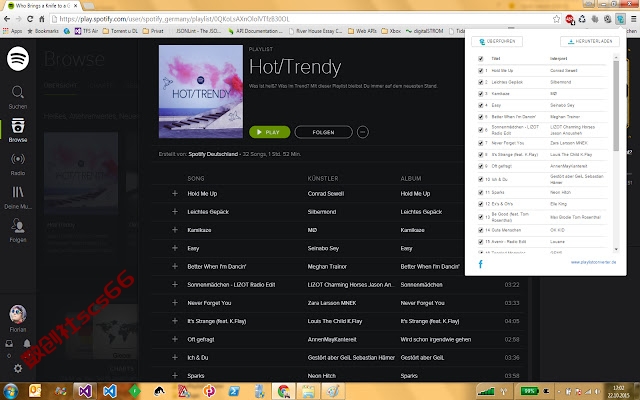Click the extension popup vertical scrollbar thumb
This screenshot has height=400, width=640.
pyautogui.click(x=616, y=106)
